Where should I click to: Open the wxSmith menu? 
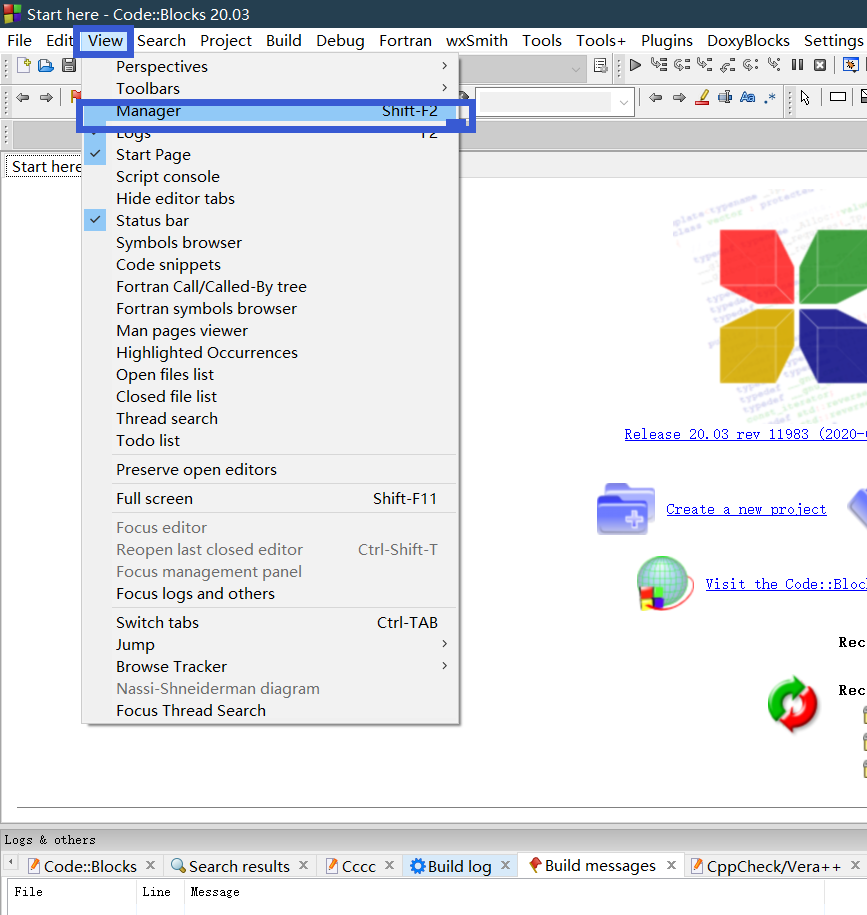click(477, 41)
